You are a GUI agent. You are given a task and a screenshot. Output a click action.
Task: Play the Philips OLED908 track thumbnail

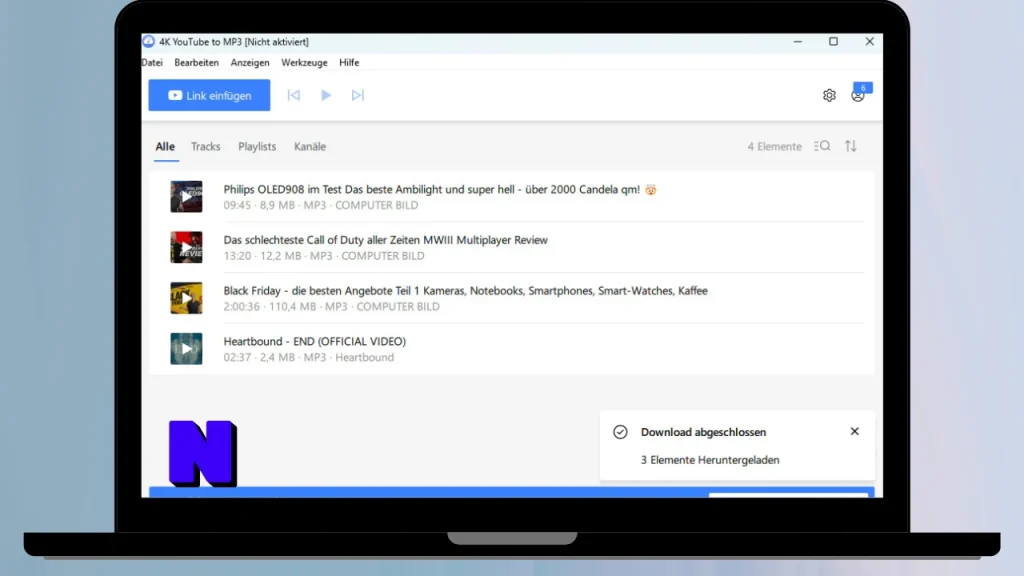click(x=187, y=197)
